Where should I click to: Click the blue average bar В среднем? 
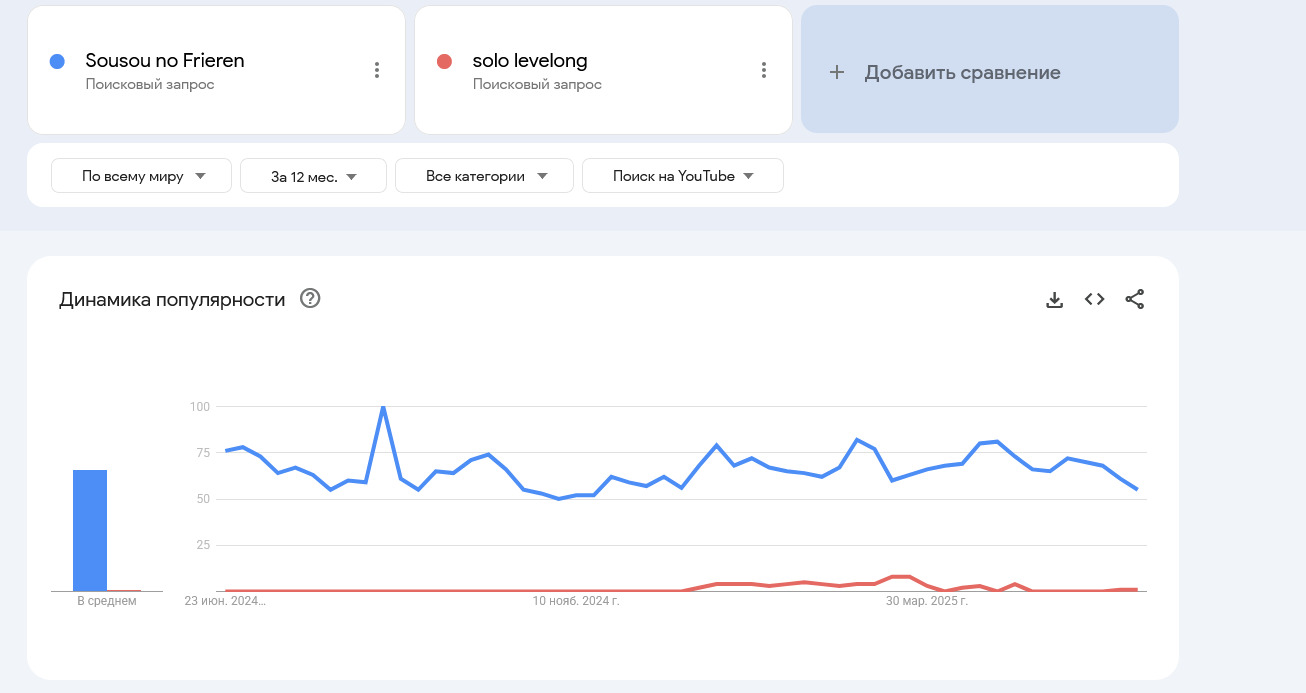pos(90,530)
